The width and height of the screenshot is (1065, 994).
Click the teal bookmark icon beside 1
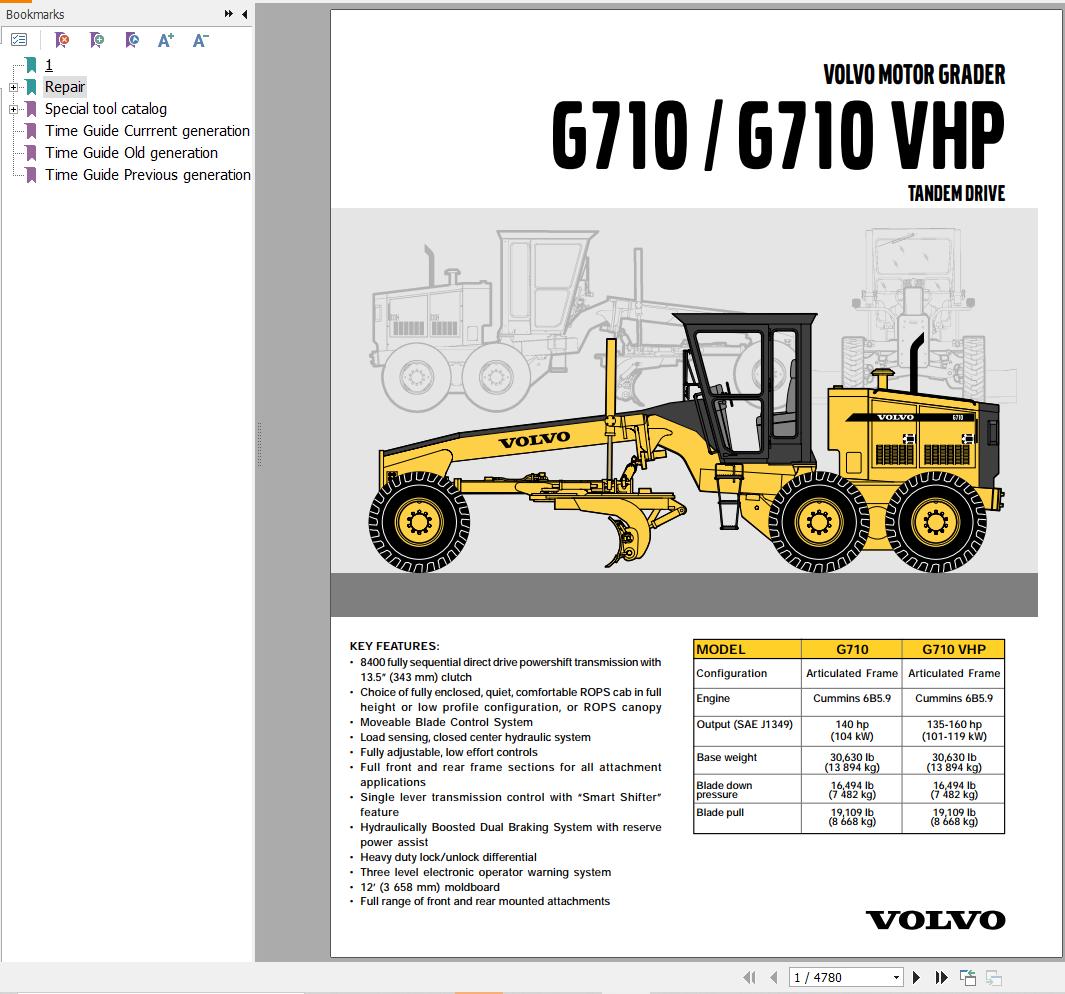point(31,65)
